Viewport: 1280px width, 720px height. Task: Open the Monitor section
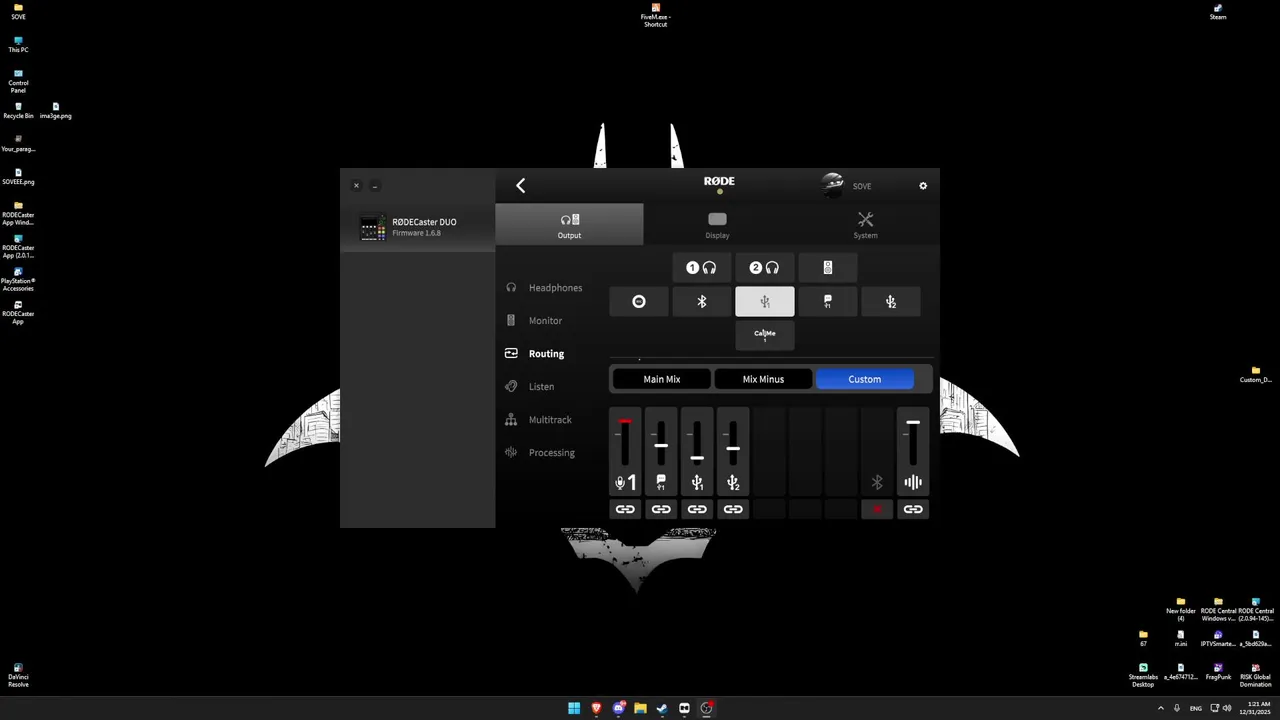tap(534, 321)
